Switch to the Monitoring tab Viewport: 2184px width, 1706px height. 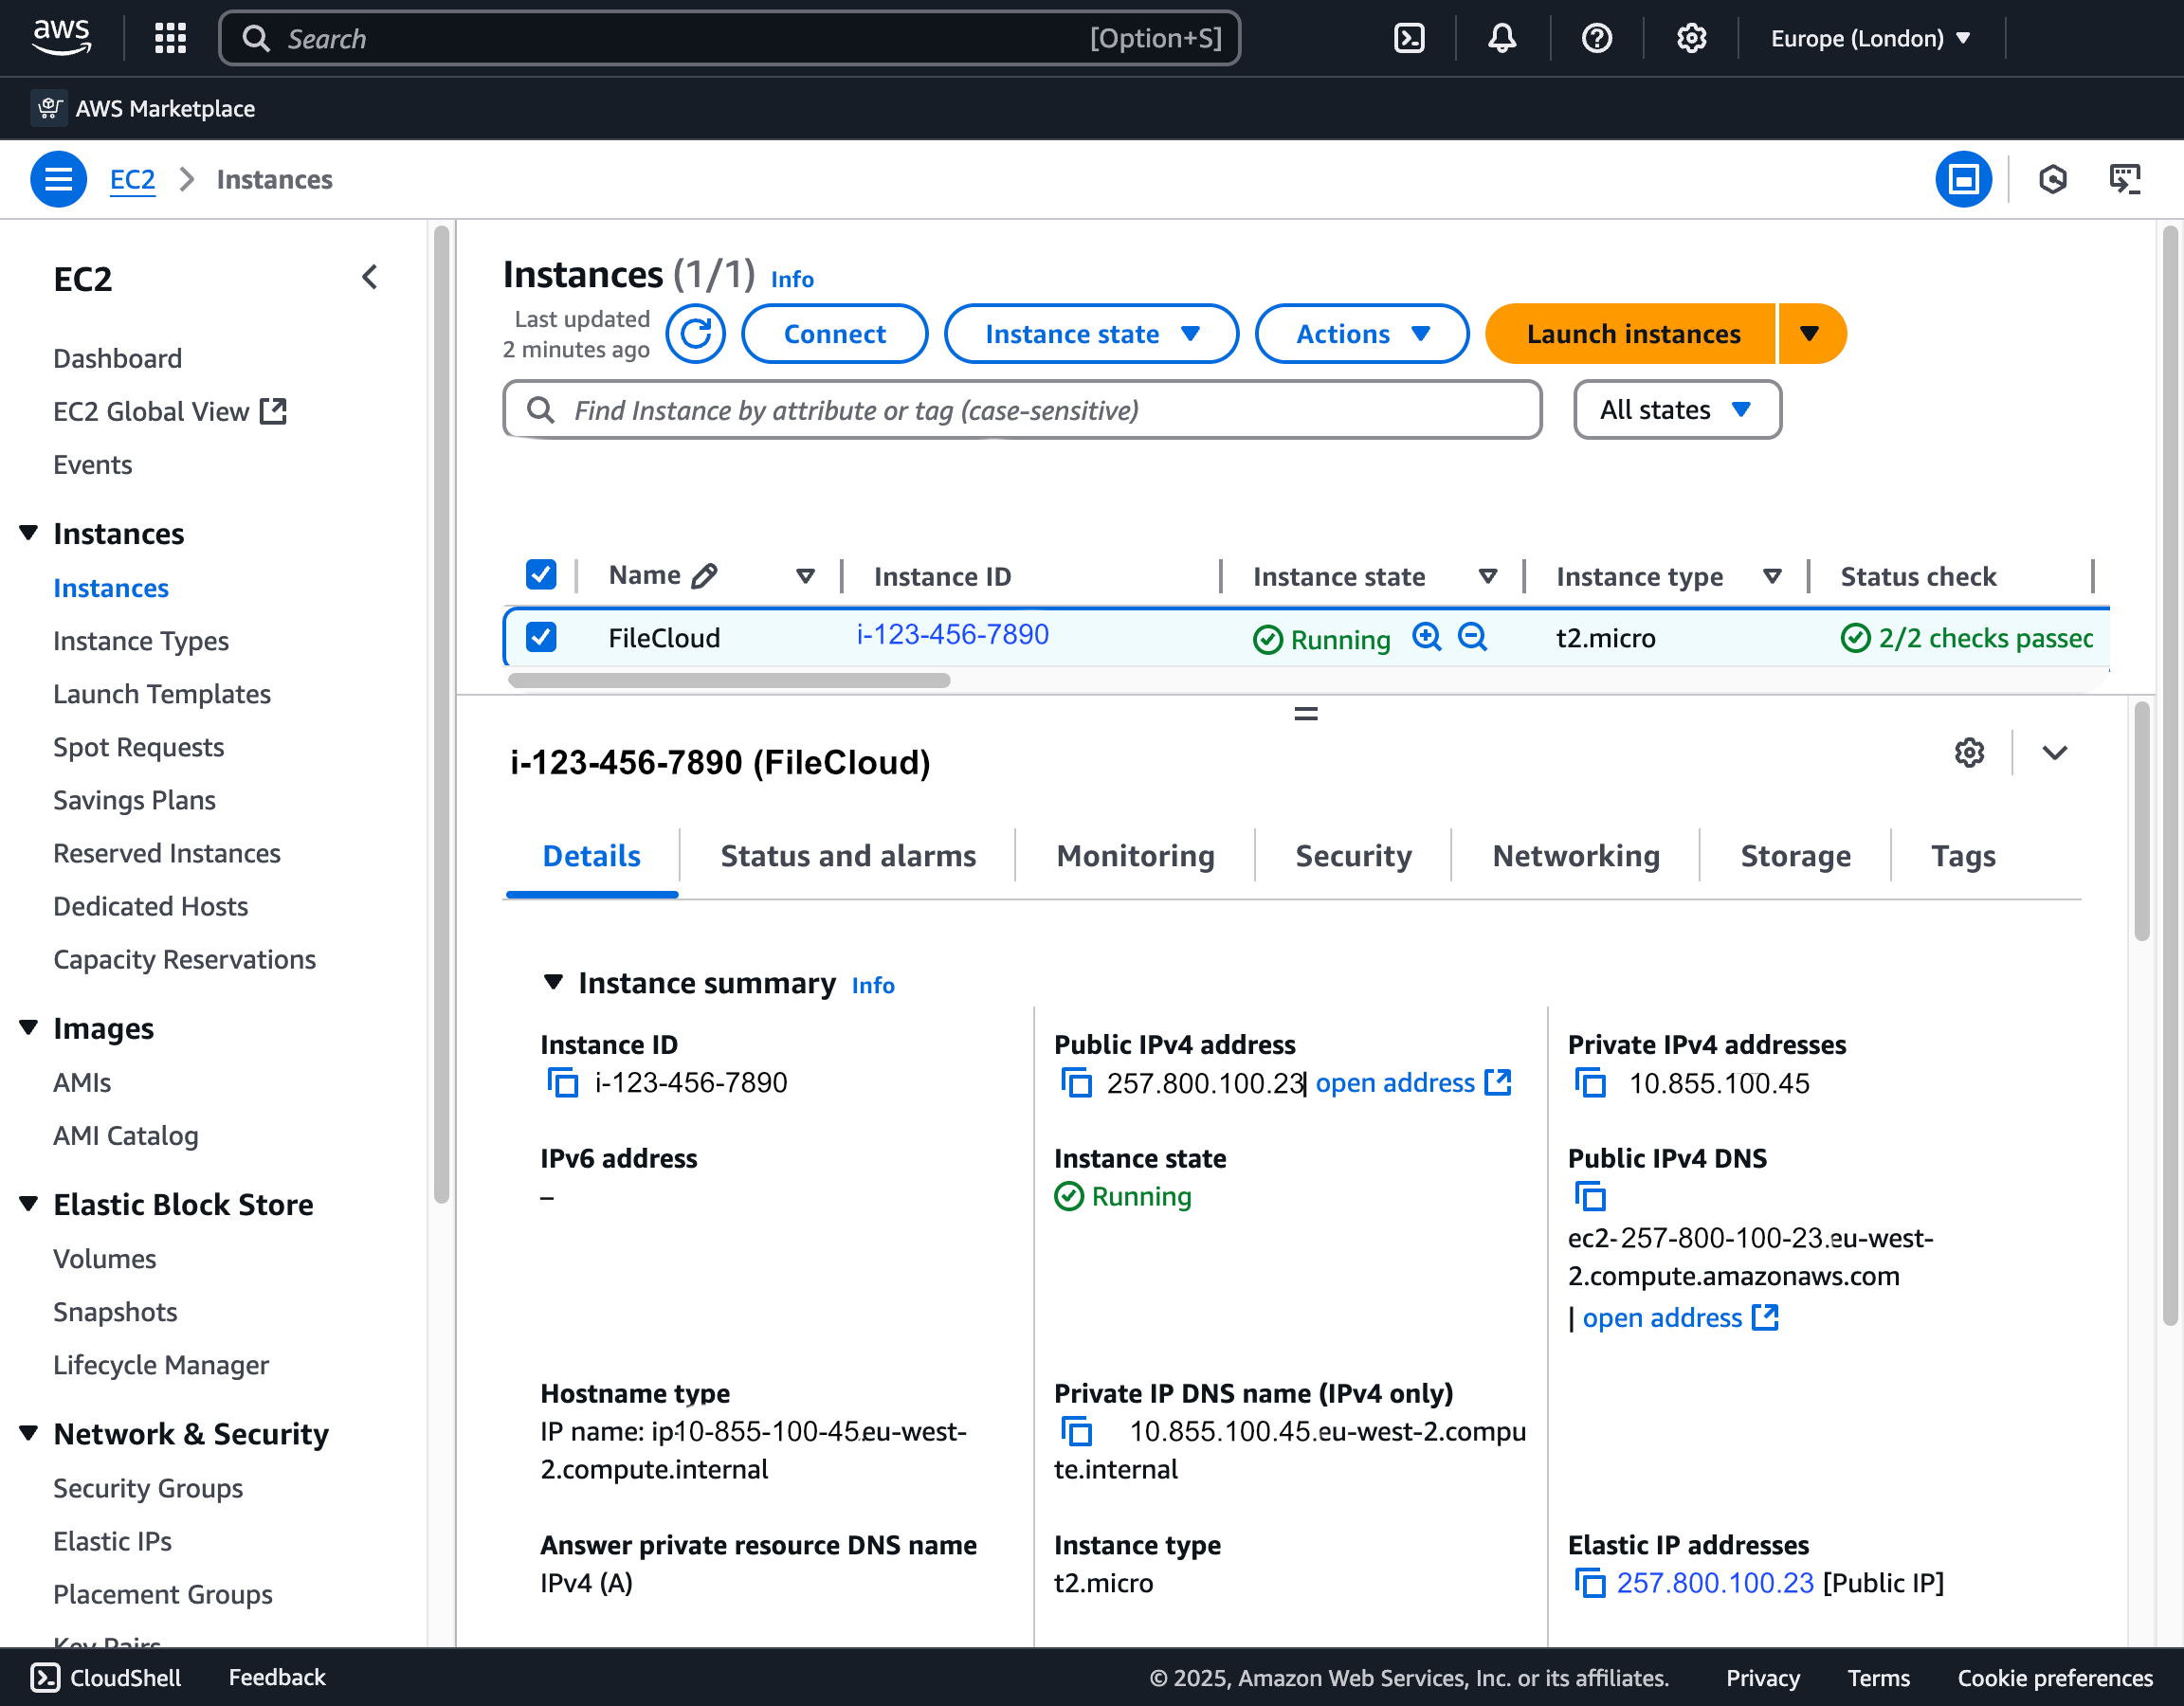[x=1135, y=856]
